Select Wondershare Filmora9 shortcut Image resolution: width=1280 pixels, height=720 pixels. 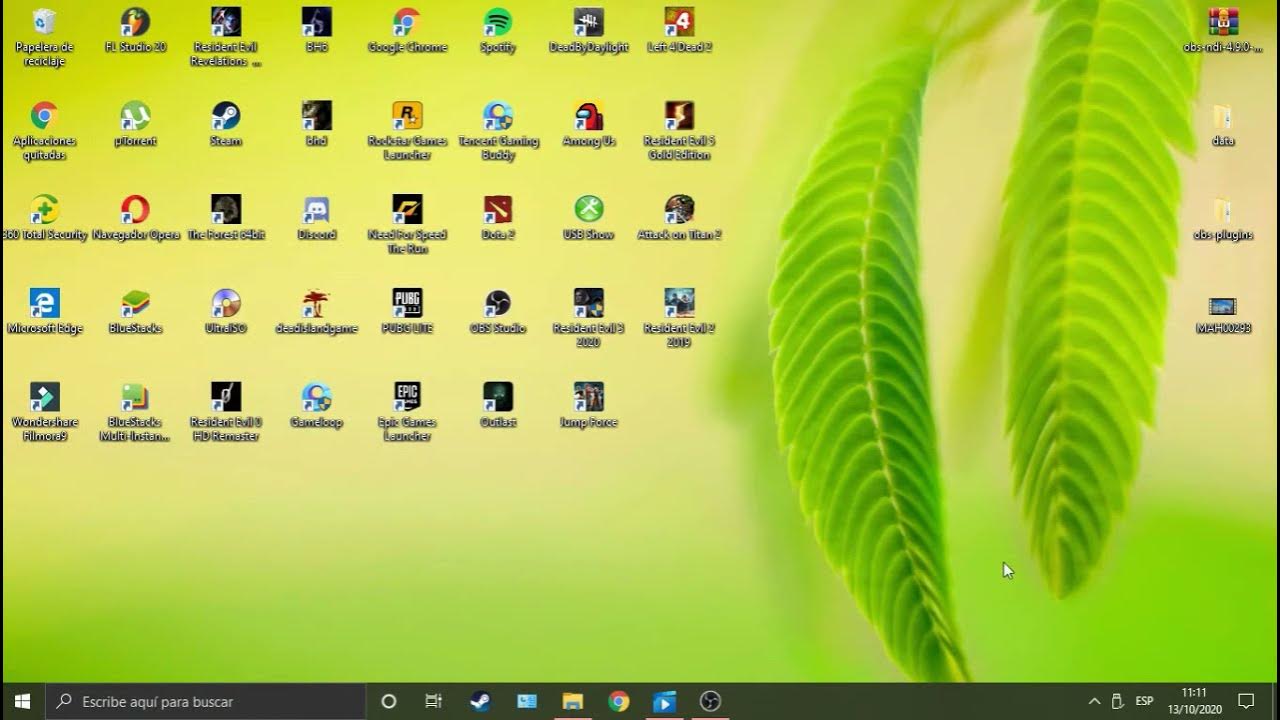click(44, 411)
